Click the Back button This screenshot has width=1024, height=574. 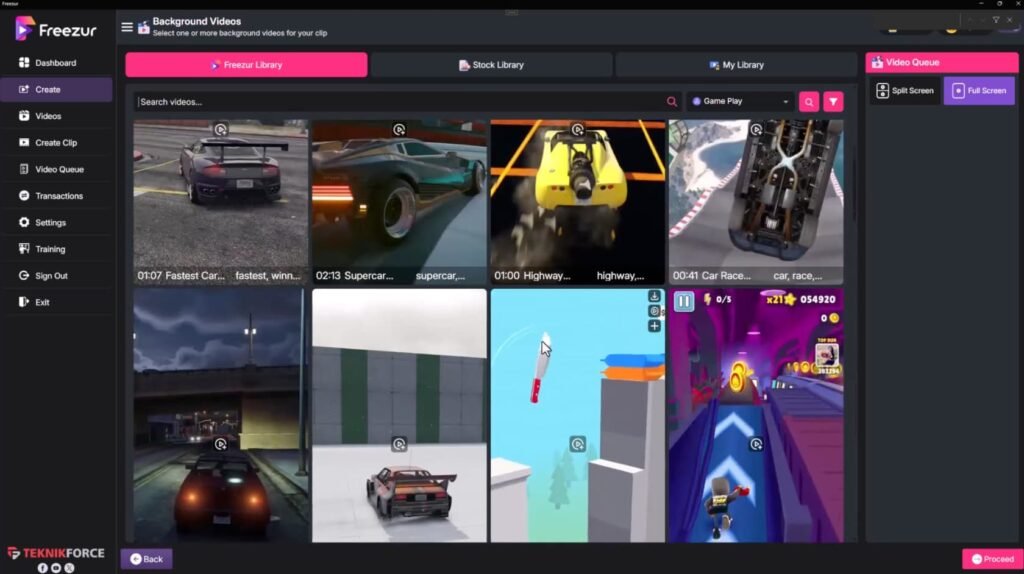point(146,559)
